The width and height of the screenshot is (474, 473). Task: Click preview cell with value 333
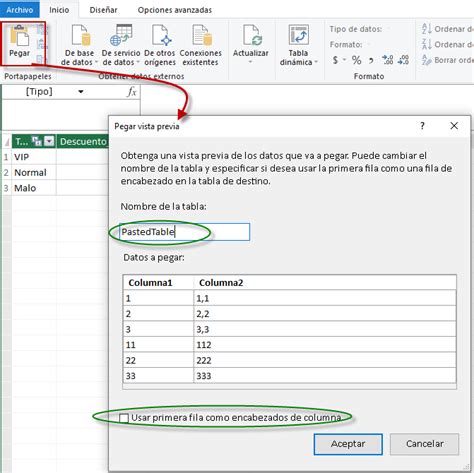tap(325, 376)
